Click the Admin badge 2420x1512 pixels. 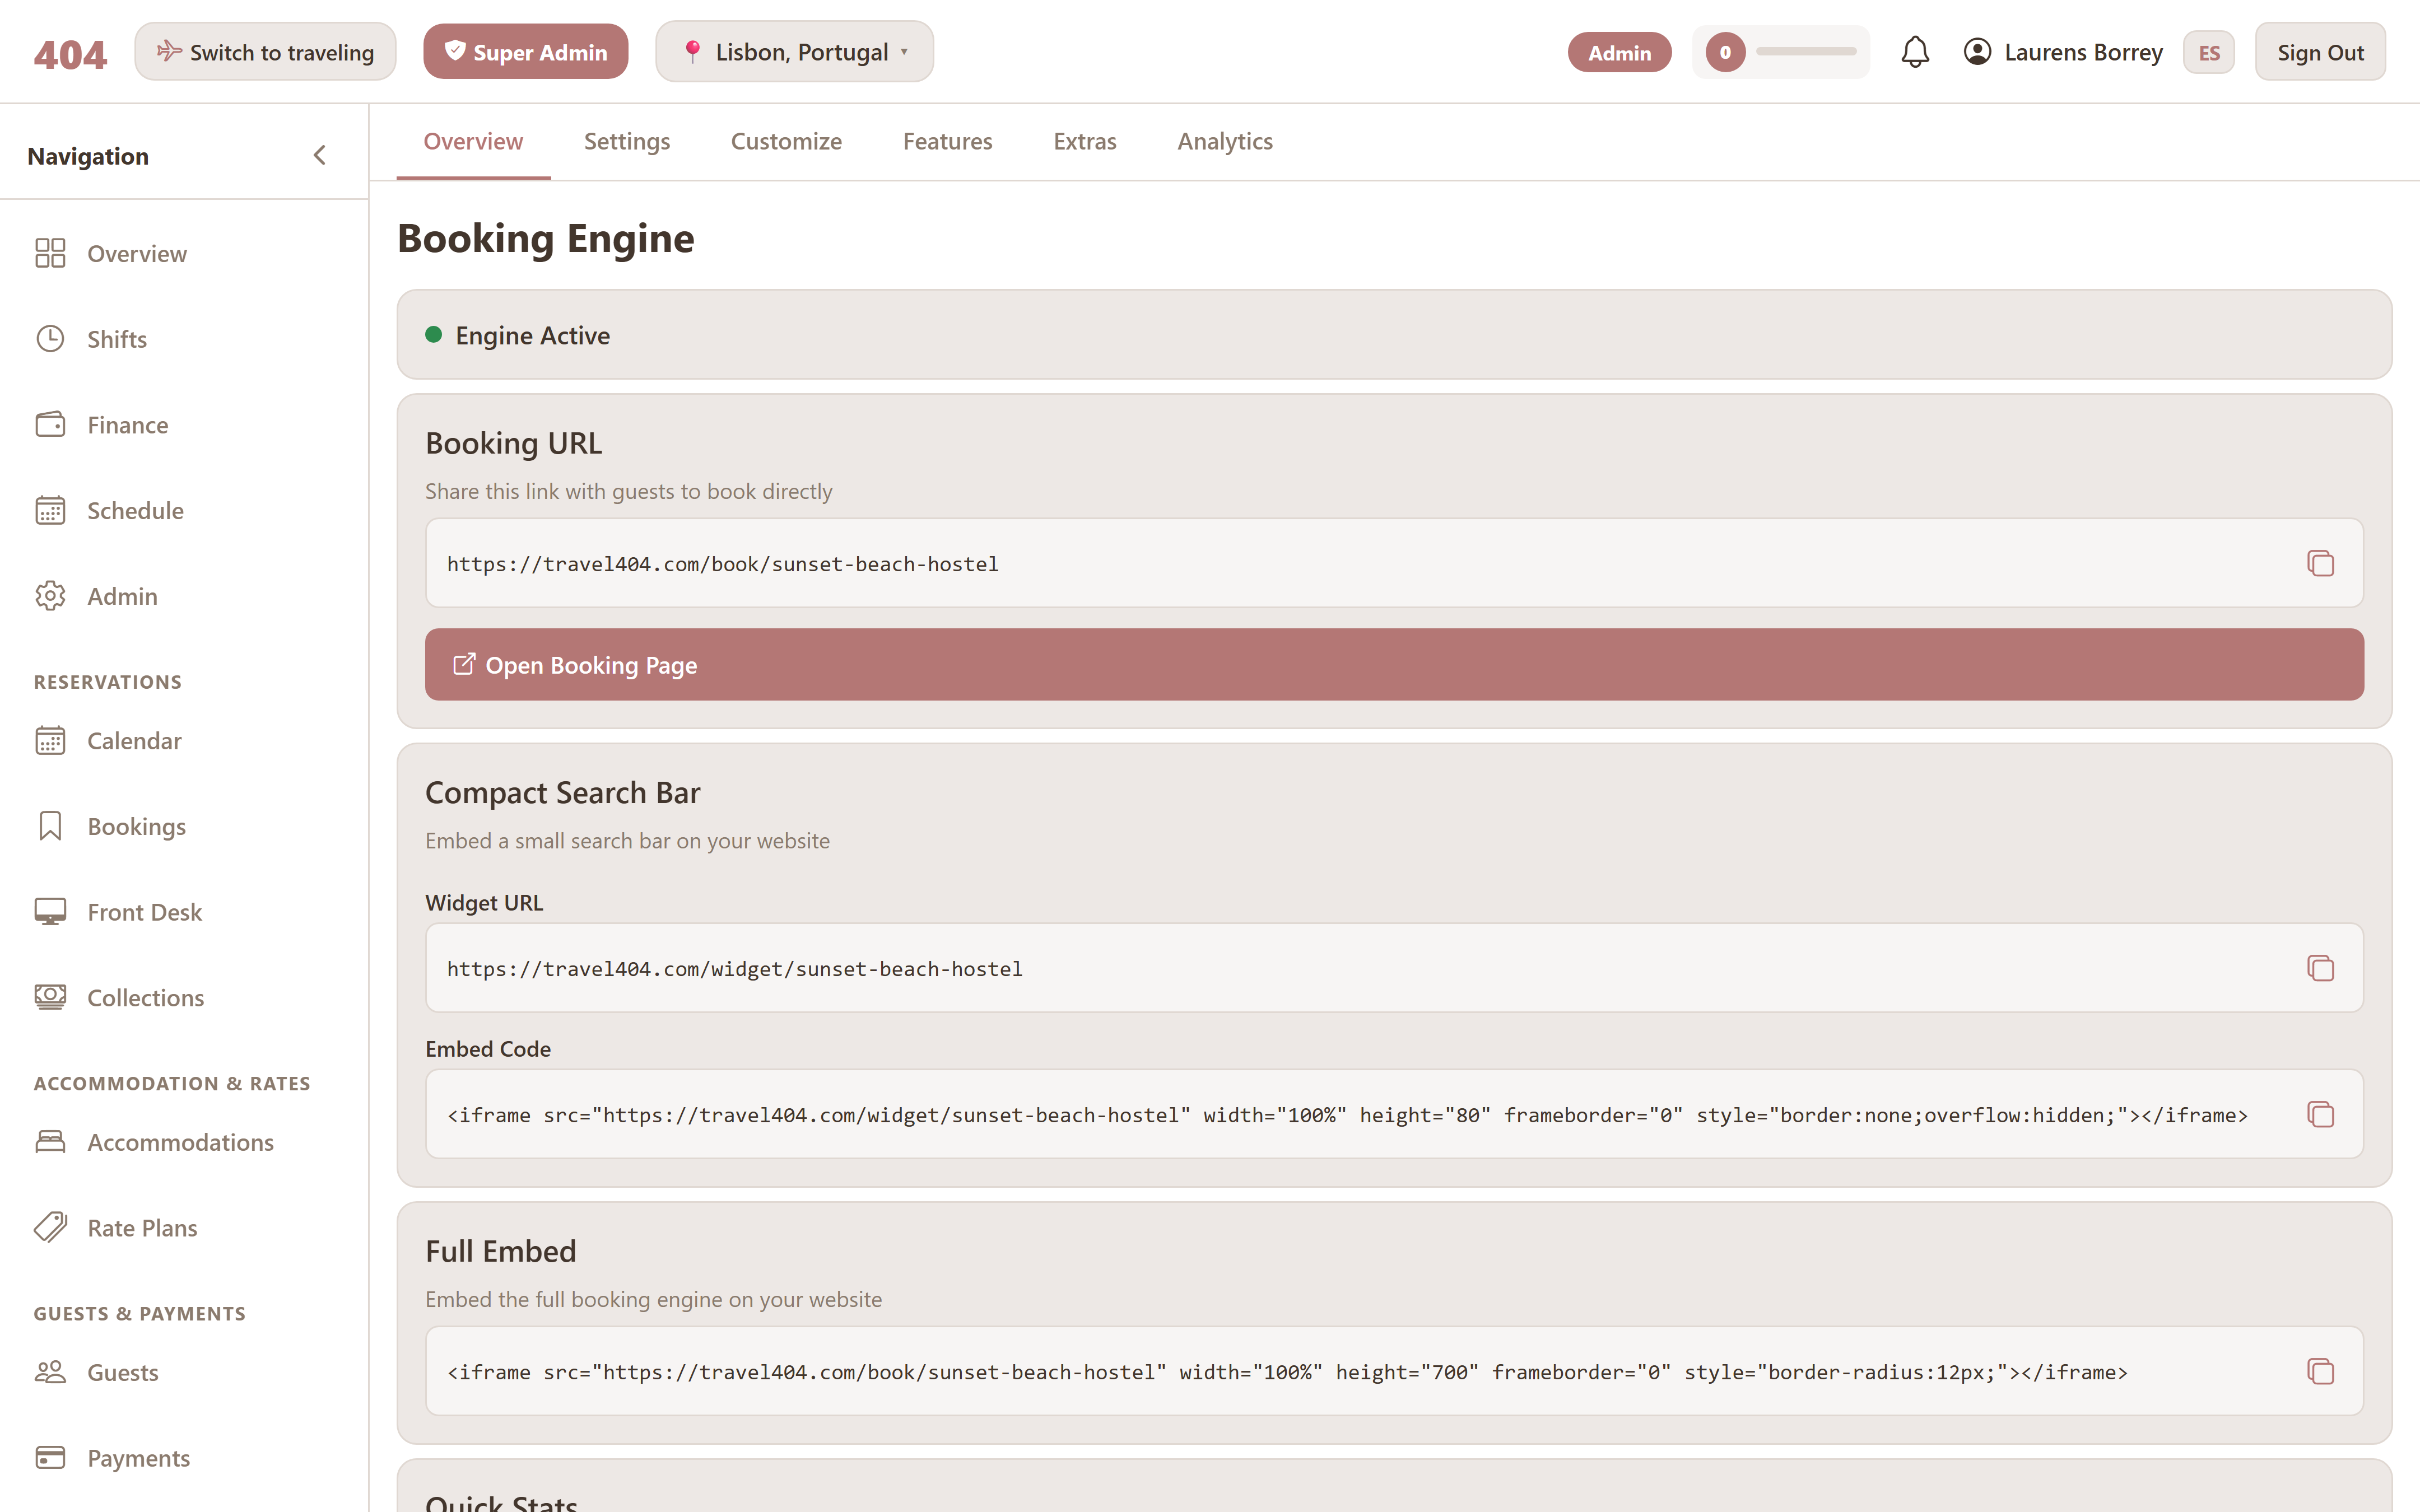pos(1619,52)
